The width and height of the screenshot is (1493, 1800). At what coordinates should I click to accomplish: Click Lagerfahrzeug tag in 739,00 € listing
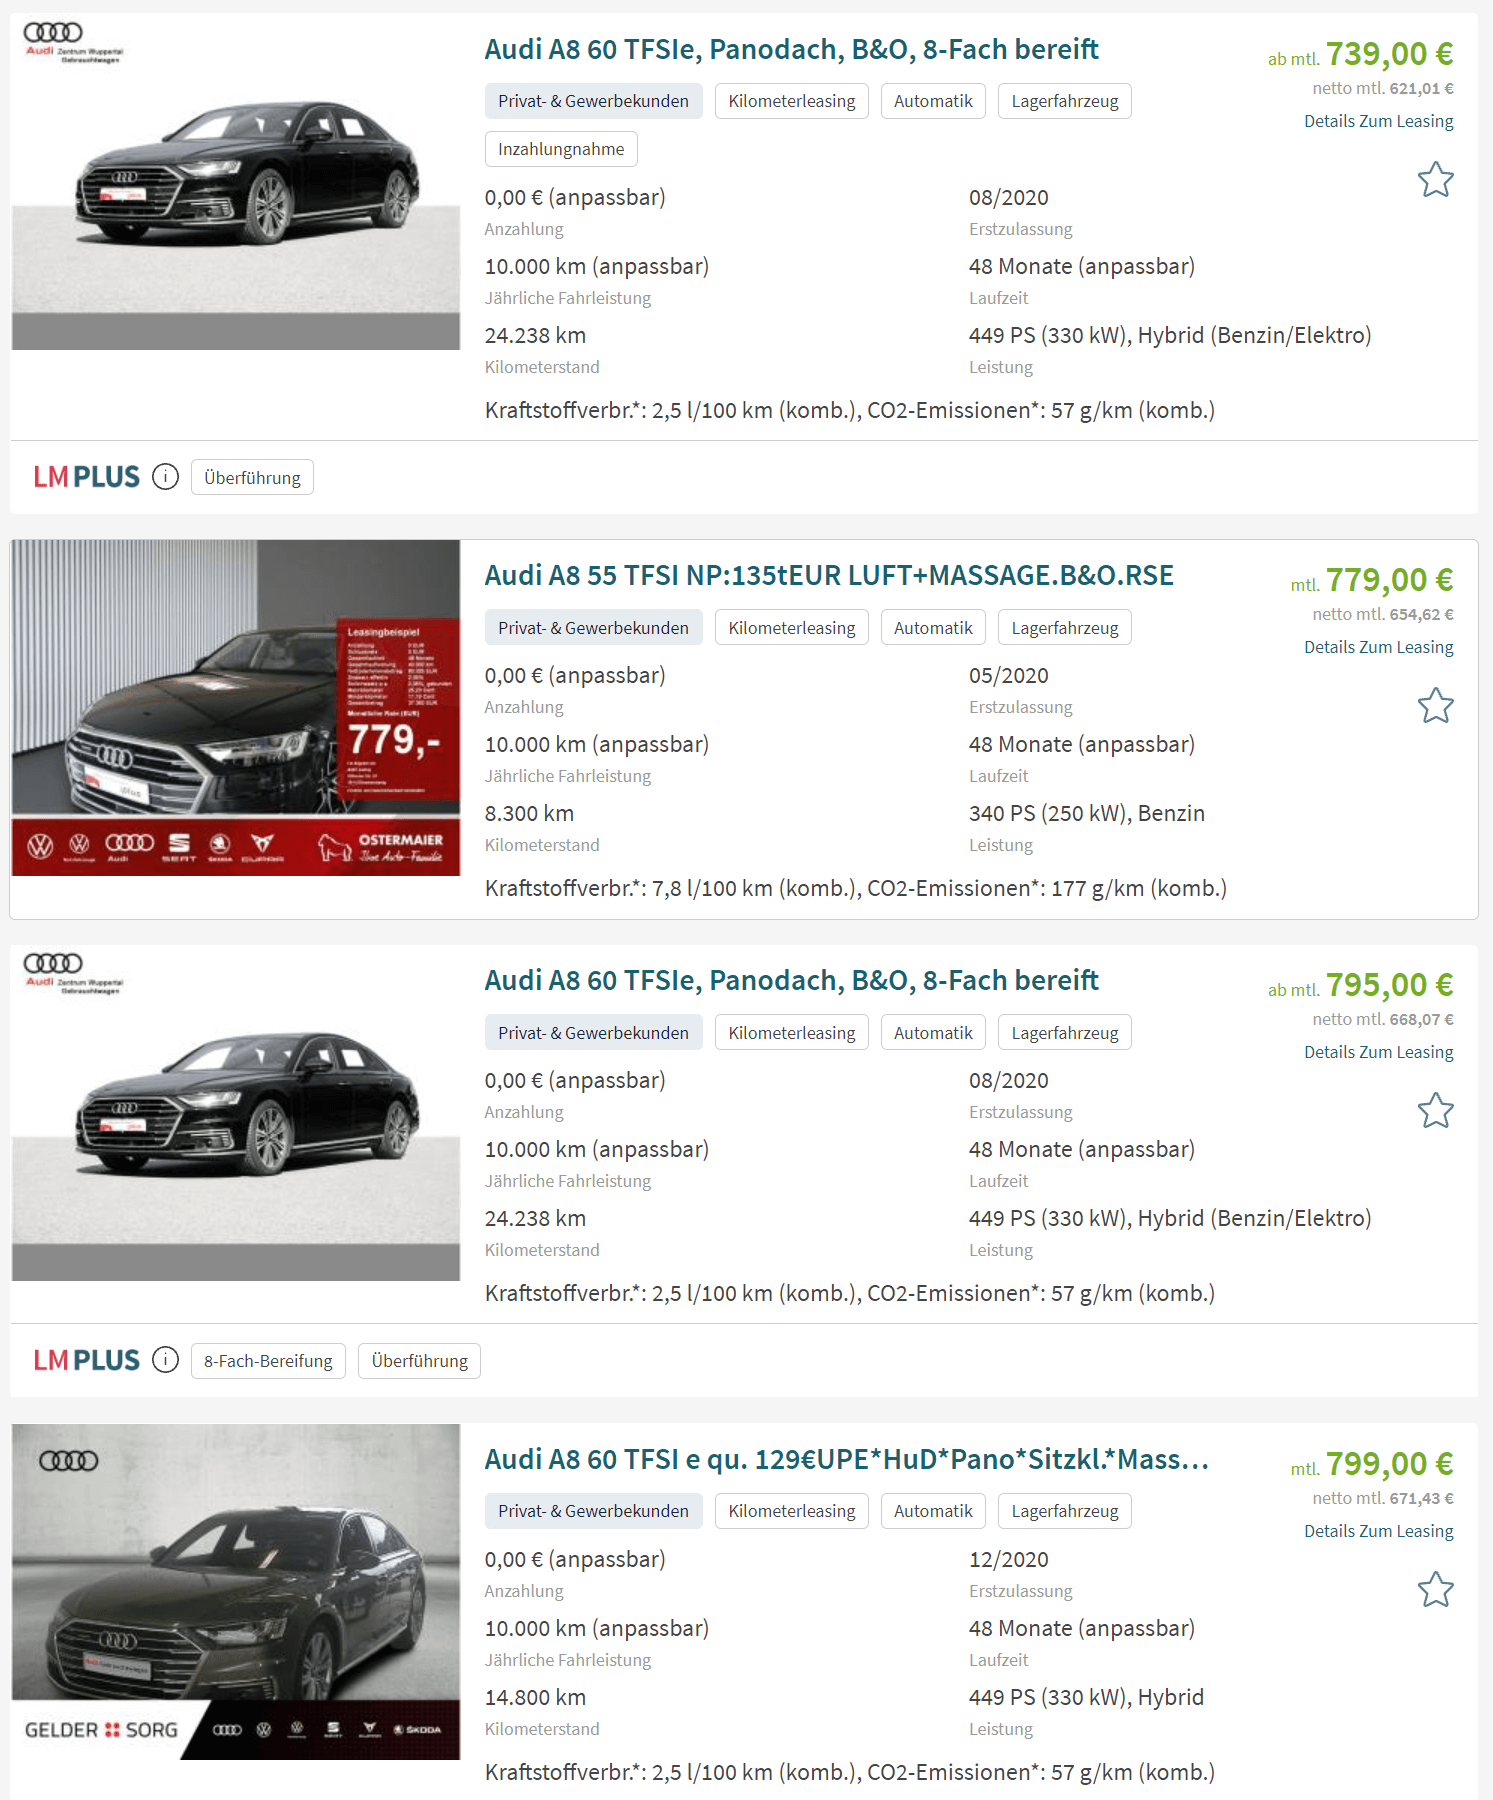pos(1064,101)
